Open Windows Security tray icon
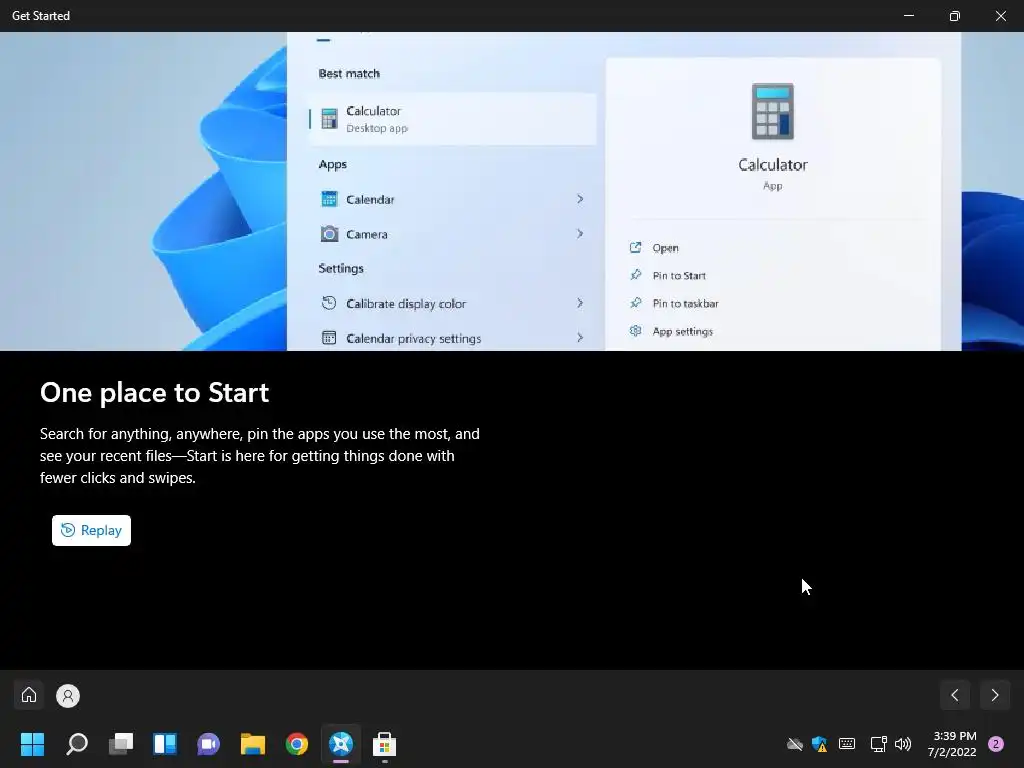This screenshot has width=1024, height=768. point(820,744)
